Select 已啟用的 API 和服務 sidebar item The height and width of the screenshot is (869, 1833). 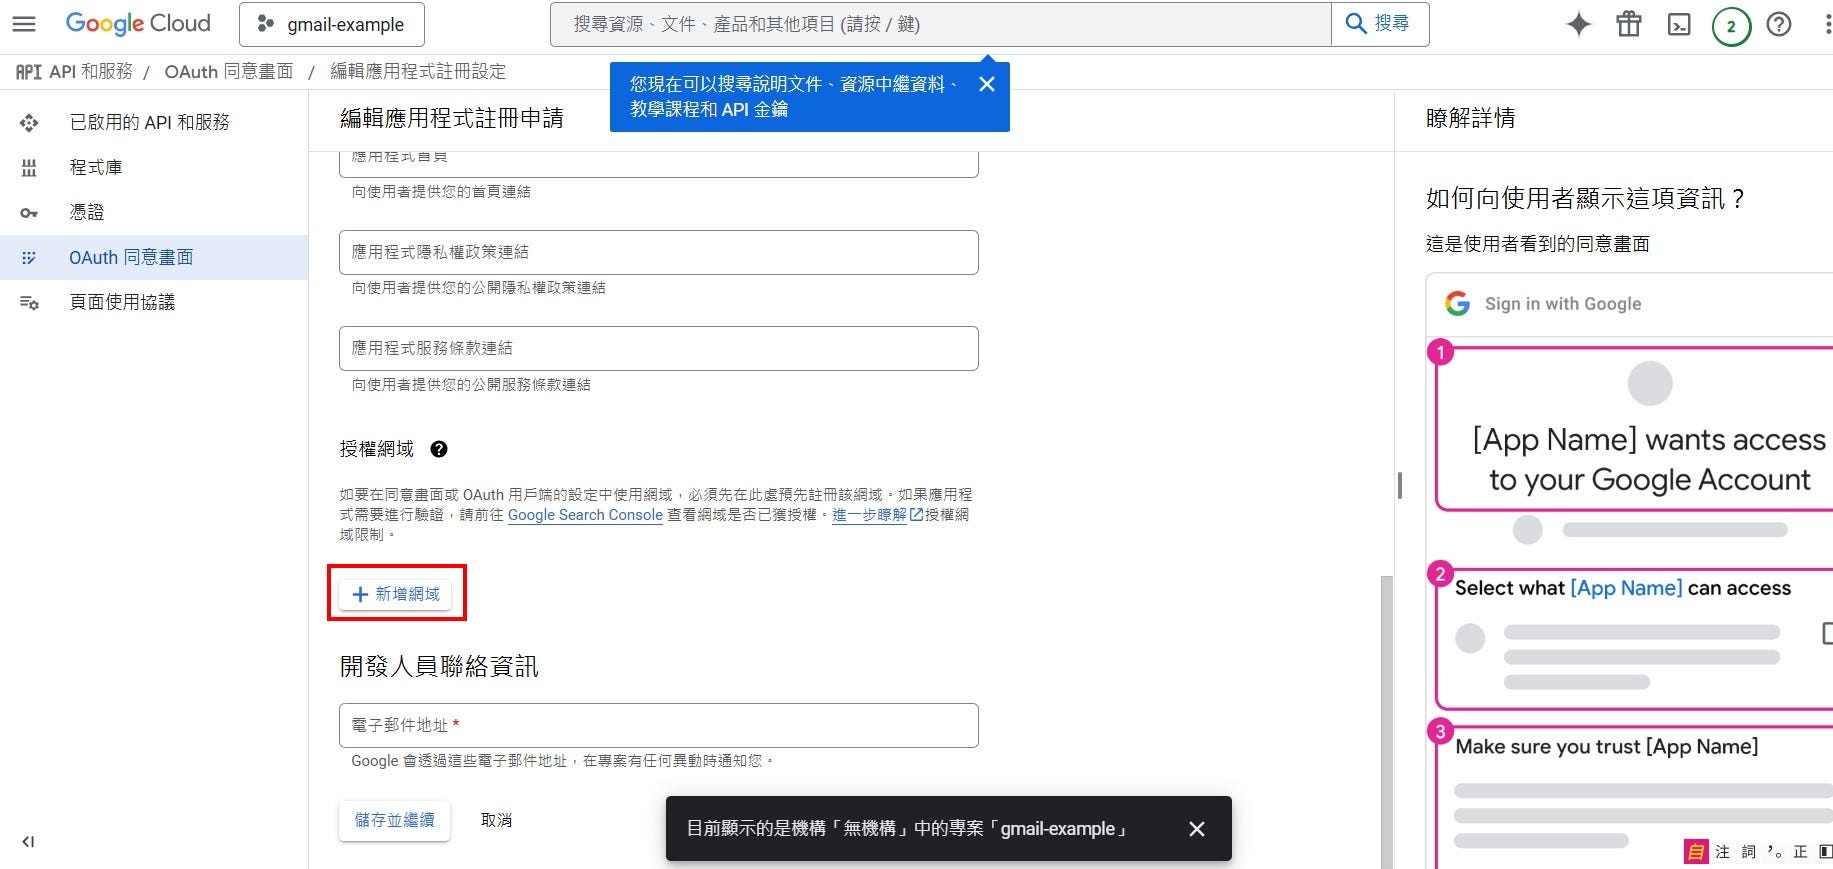pos(154,122)
